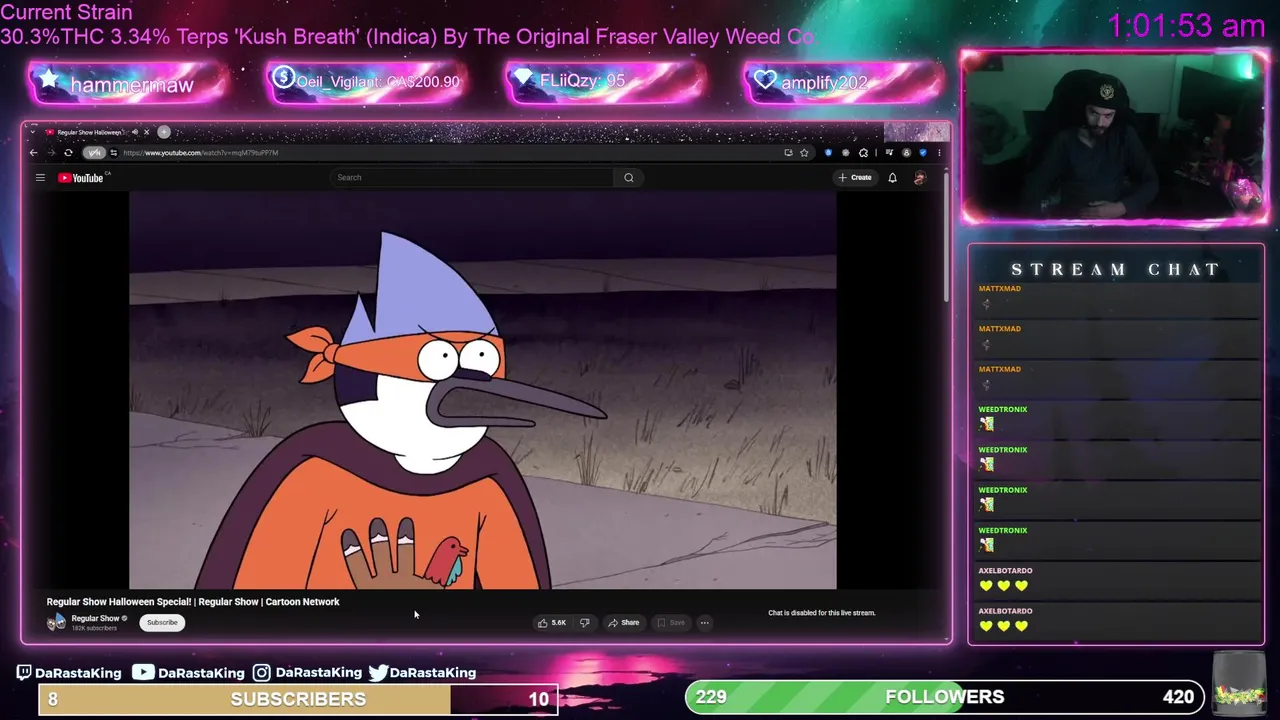The image size is (1280, 720).
Task: Click the install/cast icon in the address bar
Action: (x=788, y=153)
